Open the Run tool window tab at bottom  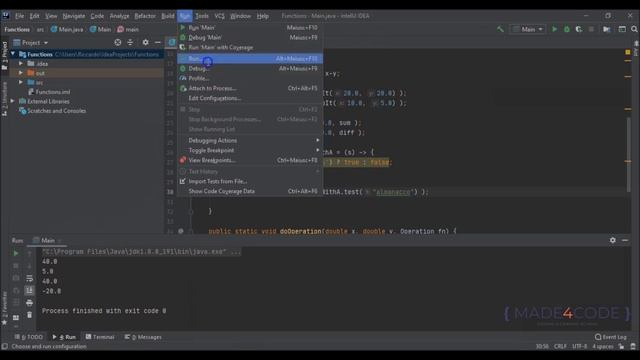[64, 337]
